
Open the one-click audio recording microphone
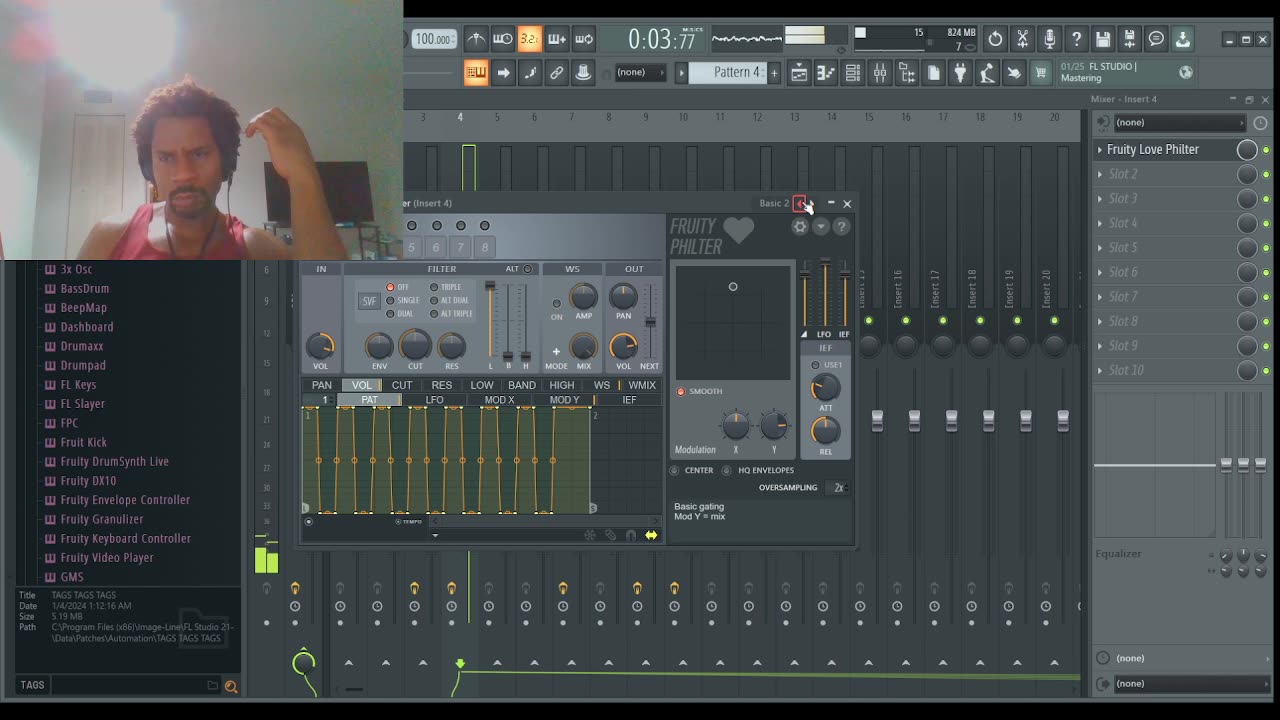(1049, 39)
